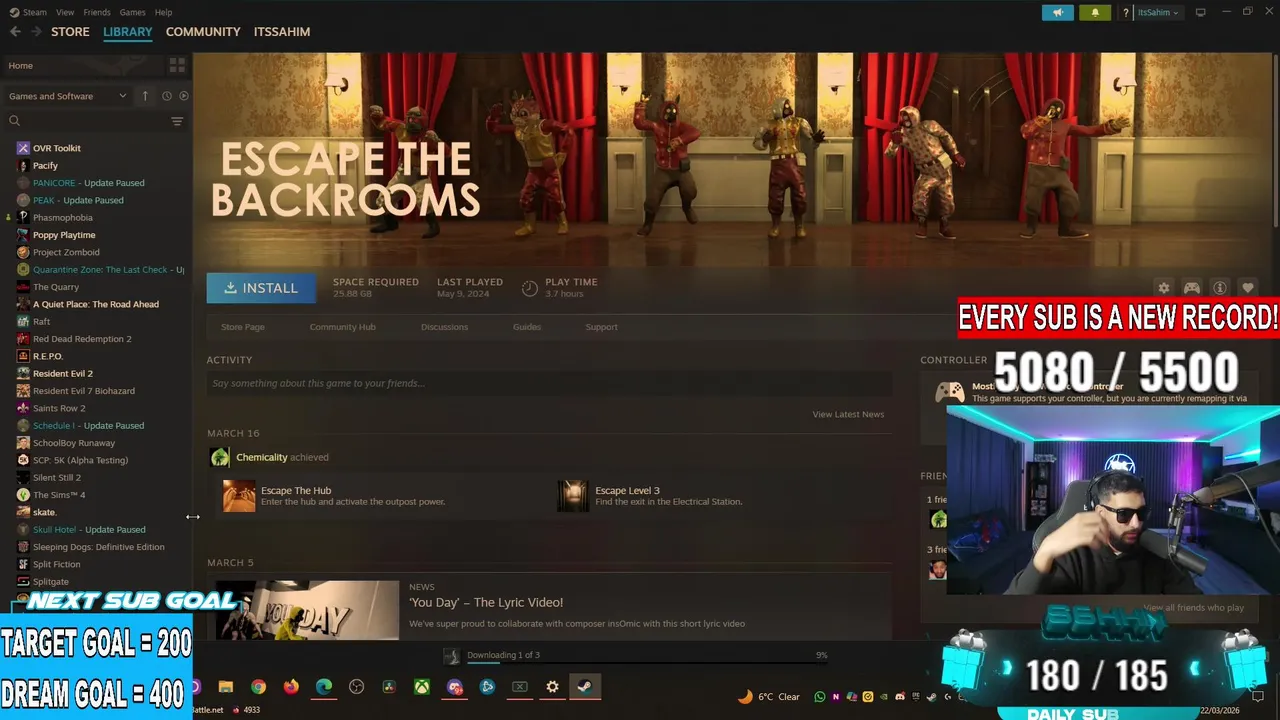
Task: Open the You Day lyric video thumbnail
Action: tap(307, 610)
